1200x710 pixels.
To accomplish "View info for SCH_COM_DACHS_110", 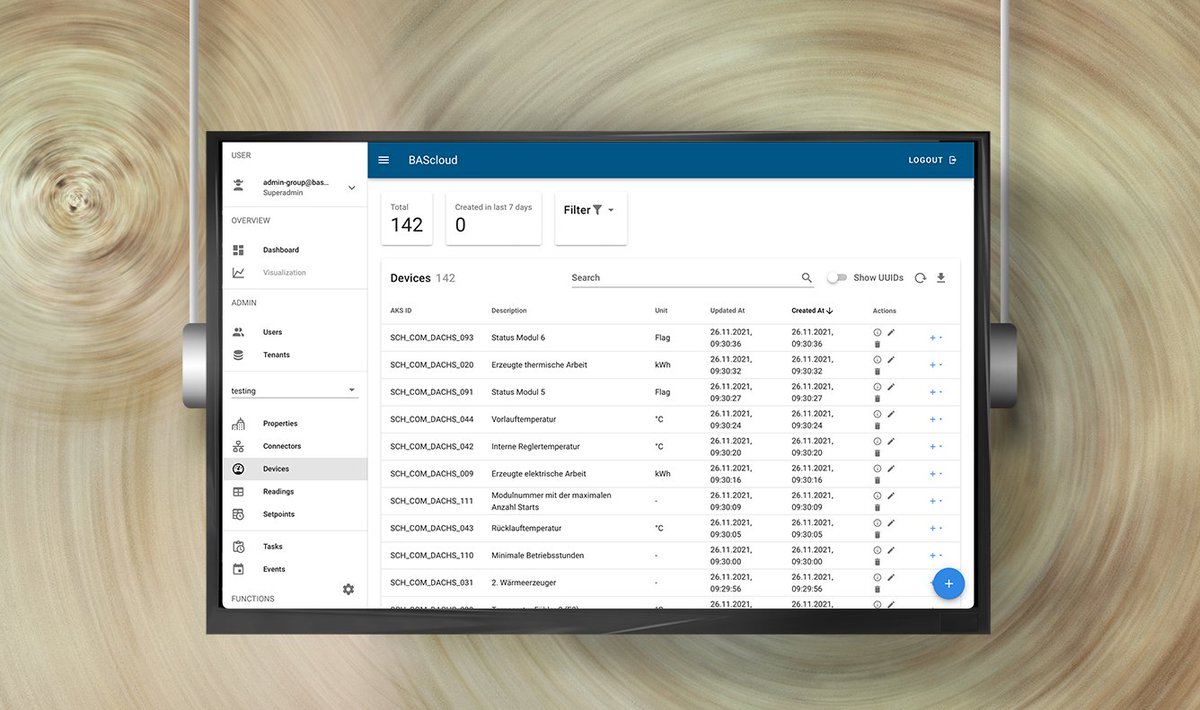I will pyautogui.click(x=877, y=549).
